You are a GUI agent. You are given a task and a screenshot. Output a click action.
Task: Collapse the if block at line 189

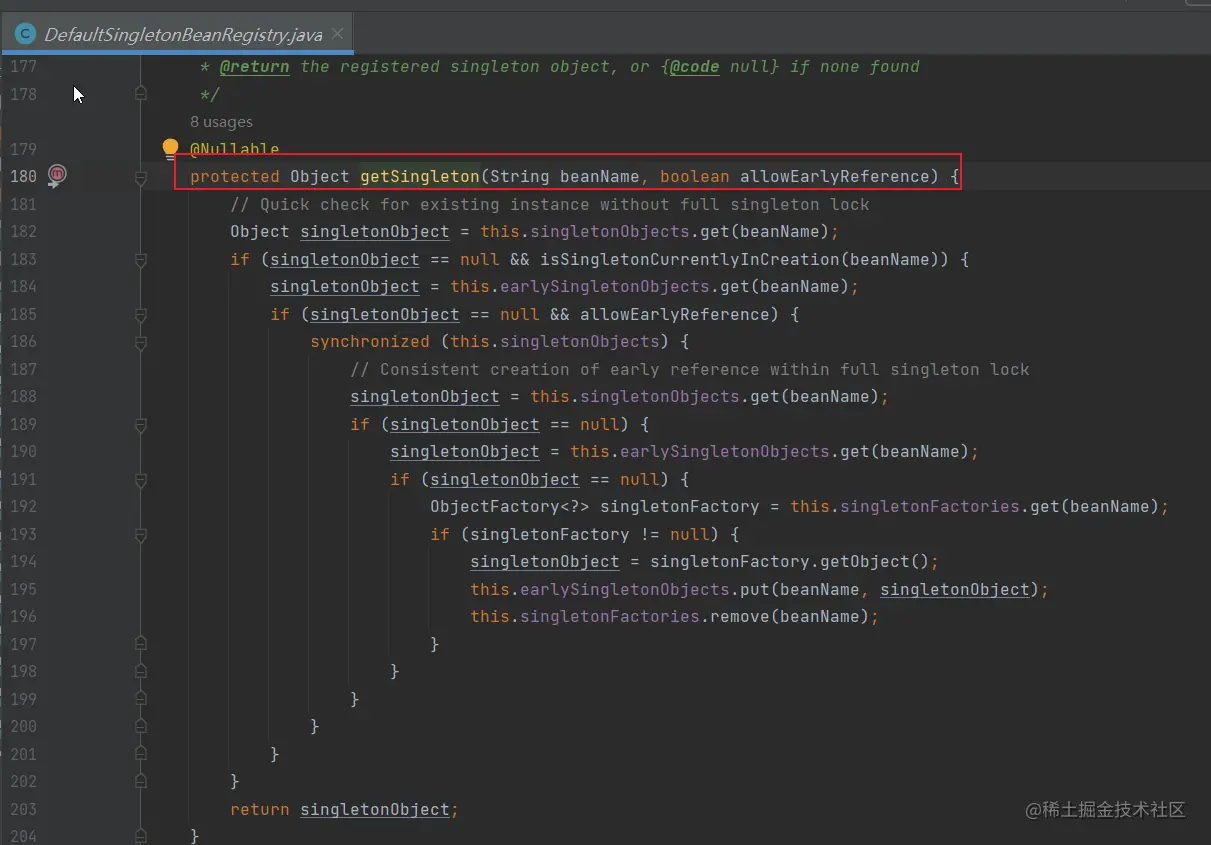pyautogui.click(x=141, y=425)
